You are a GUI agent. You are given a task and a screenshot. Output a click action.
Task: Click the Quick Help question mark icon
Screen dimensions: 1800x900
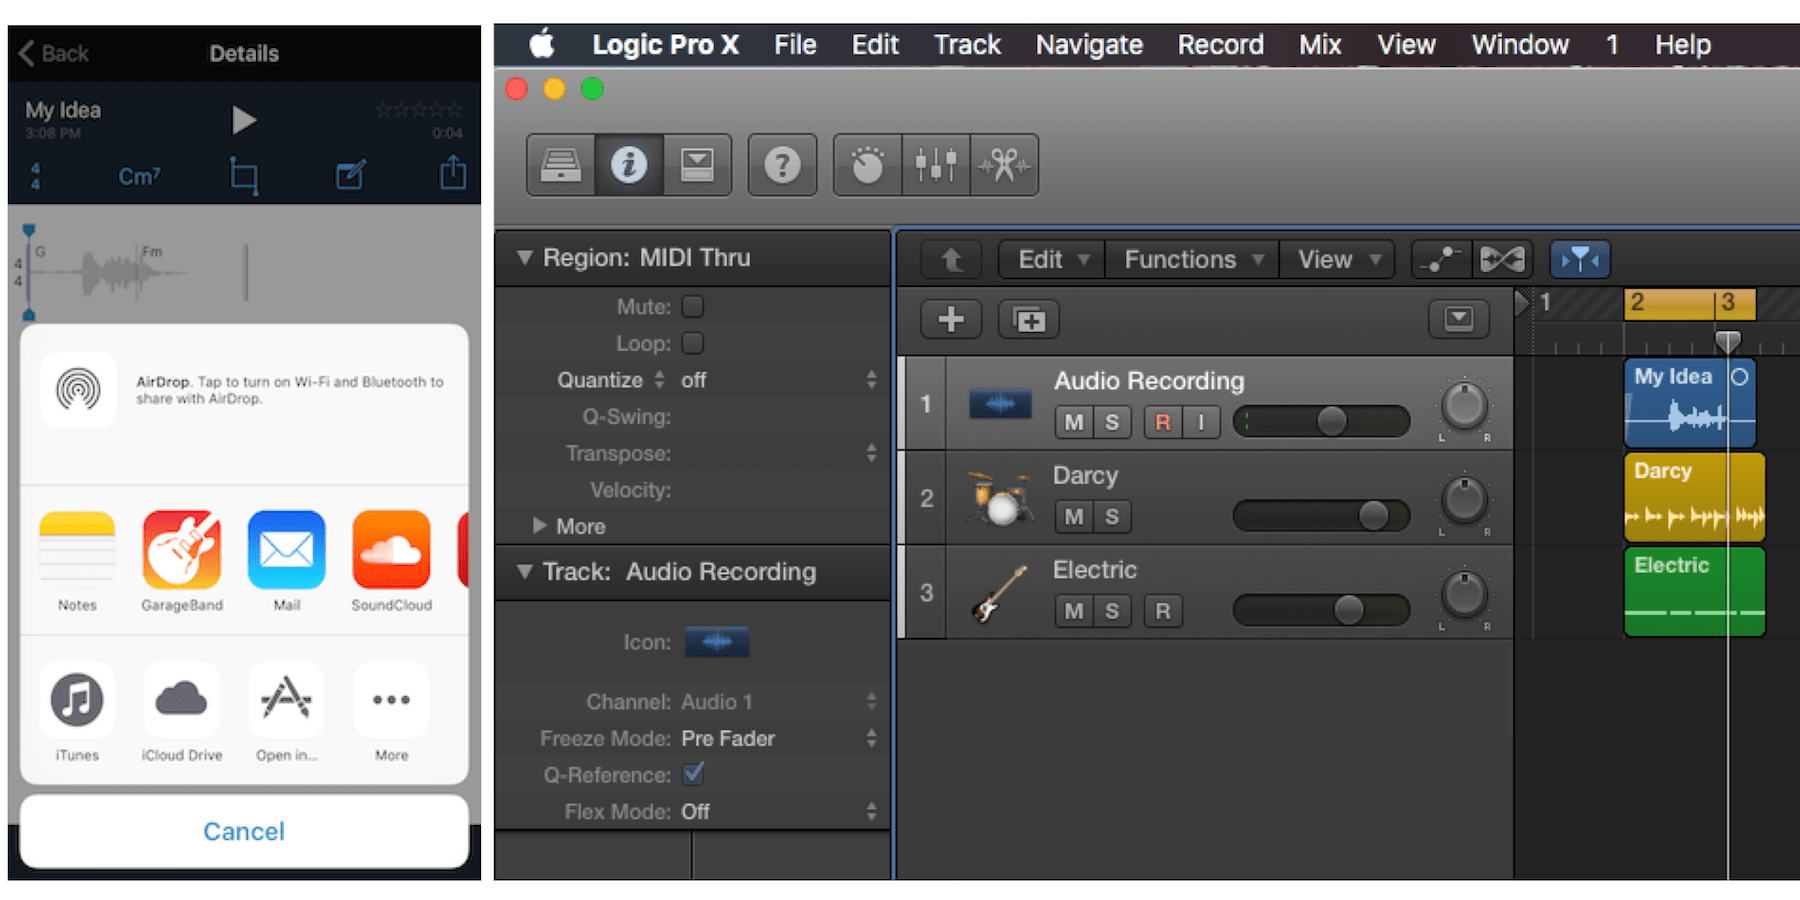click(782, 165)
